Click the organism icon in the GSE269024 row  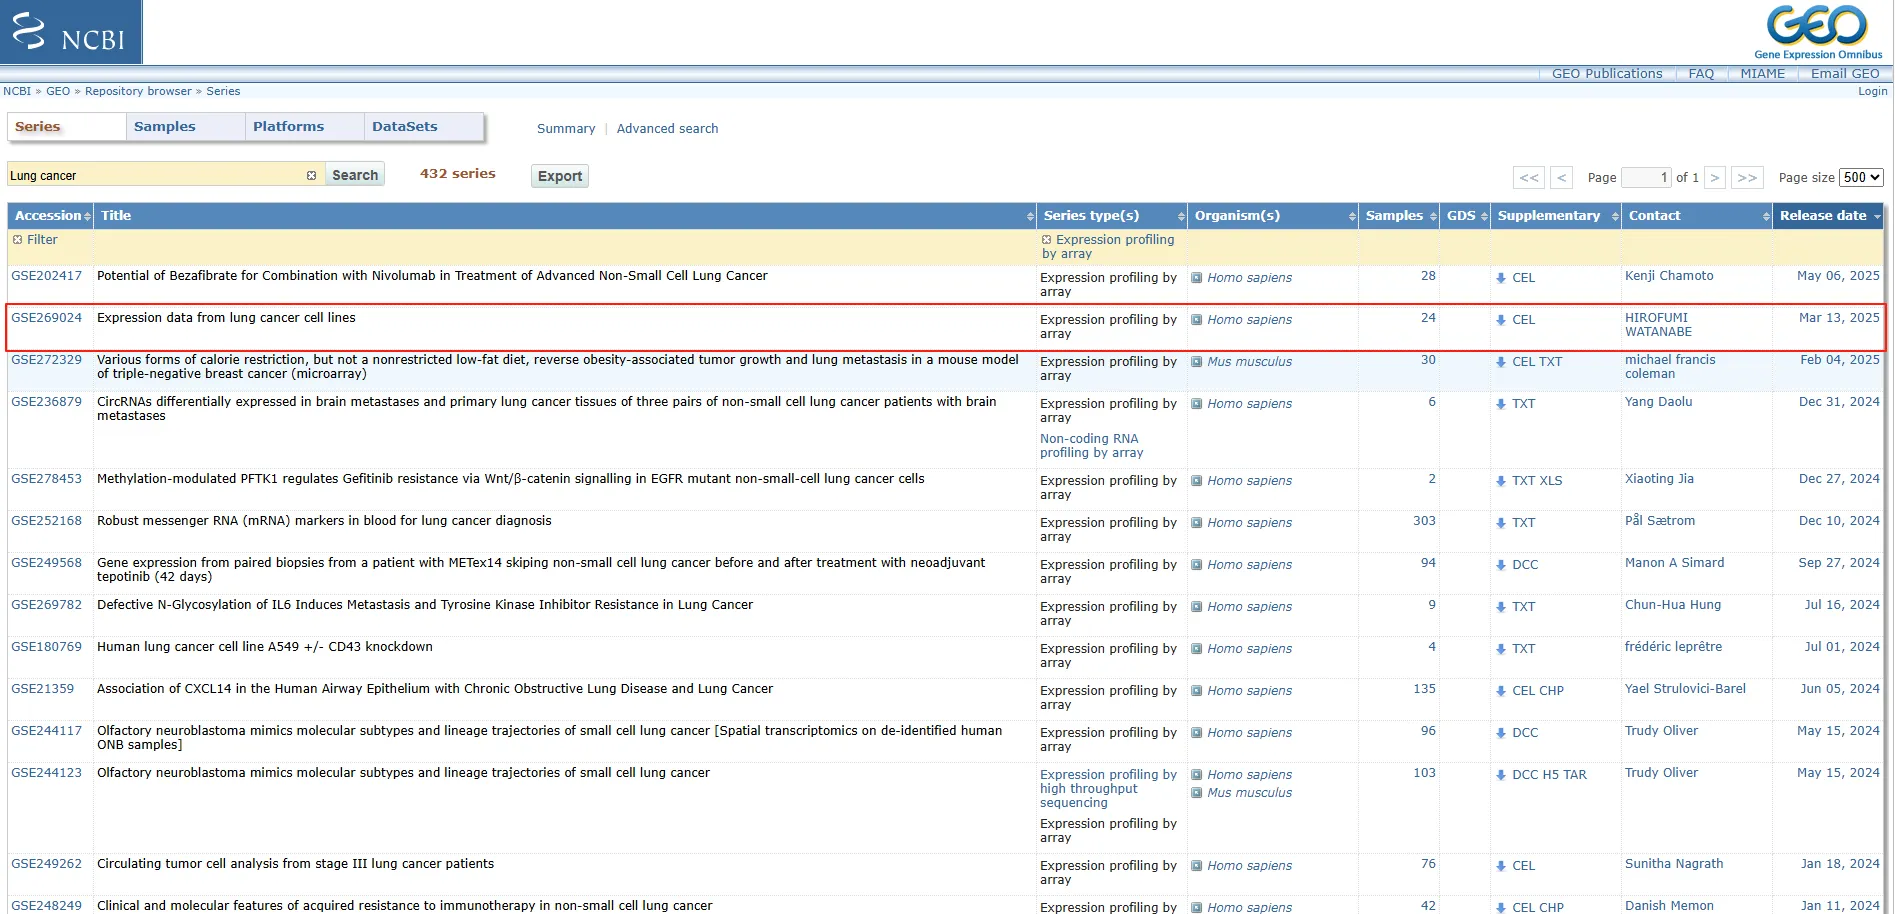[1196, 320]
